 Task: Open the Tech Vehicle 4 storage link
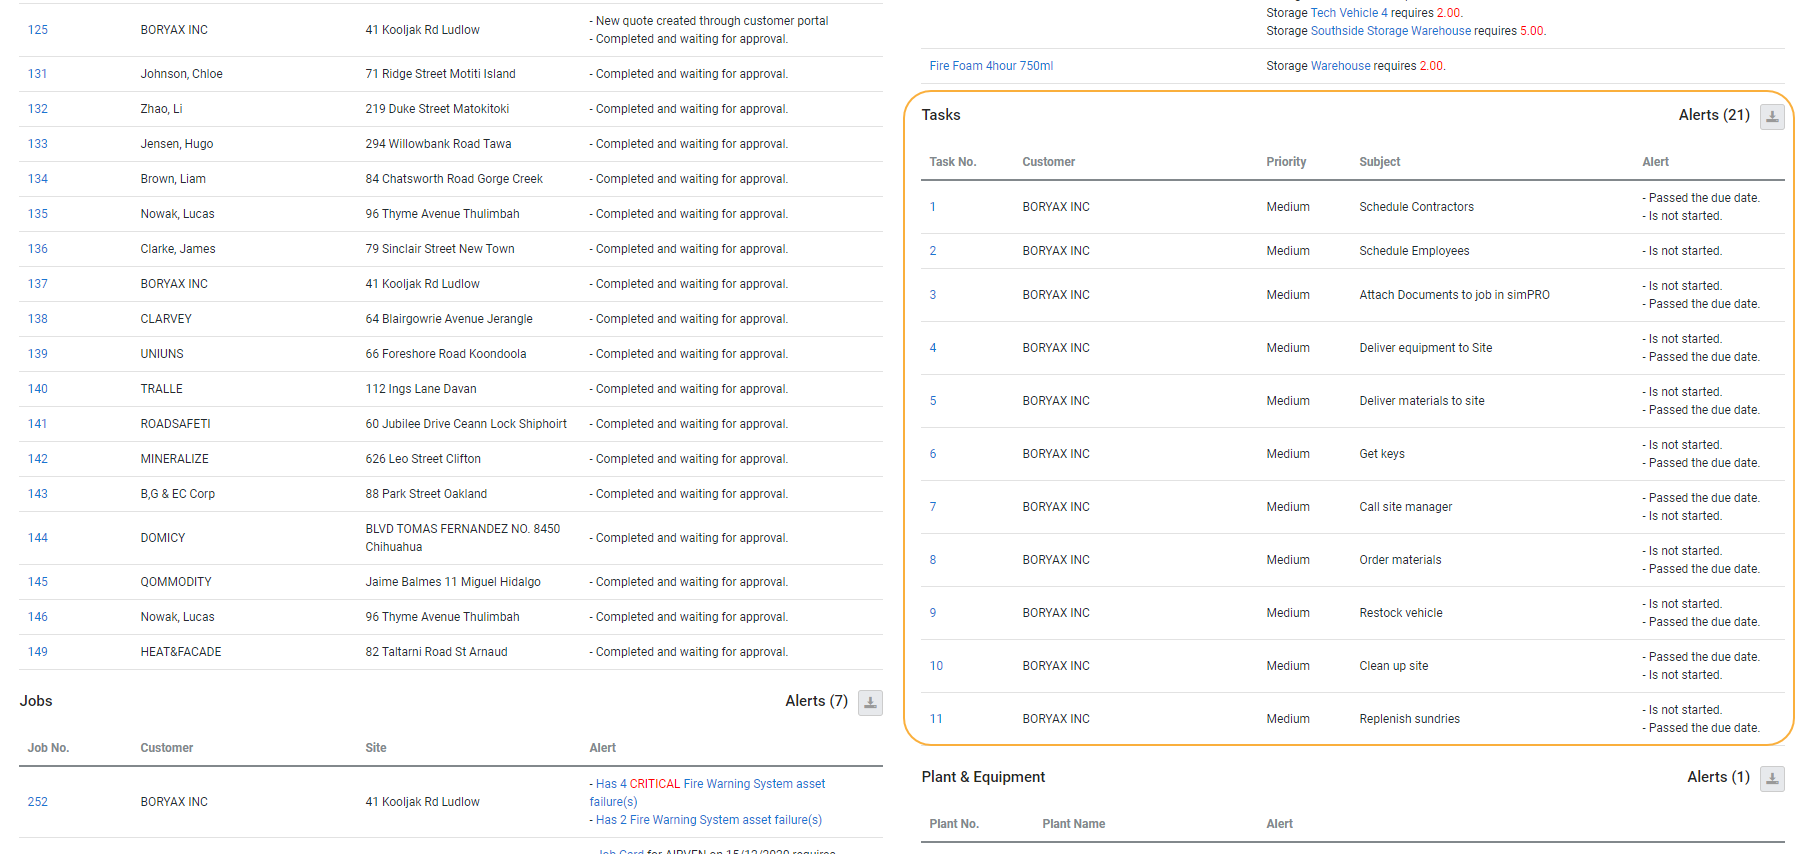click(x=1348, y=13)
